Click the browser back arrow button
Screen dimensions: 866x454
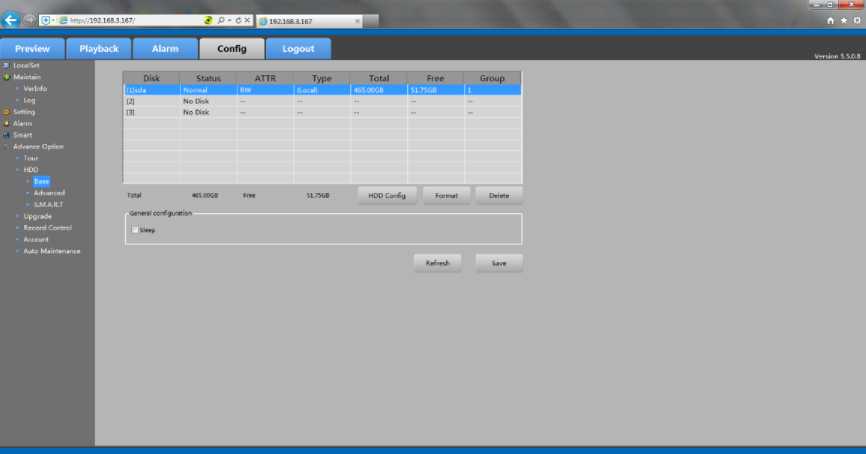(x=12, y=19)
